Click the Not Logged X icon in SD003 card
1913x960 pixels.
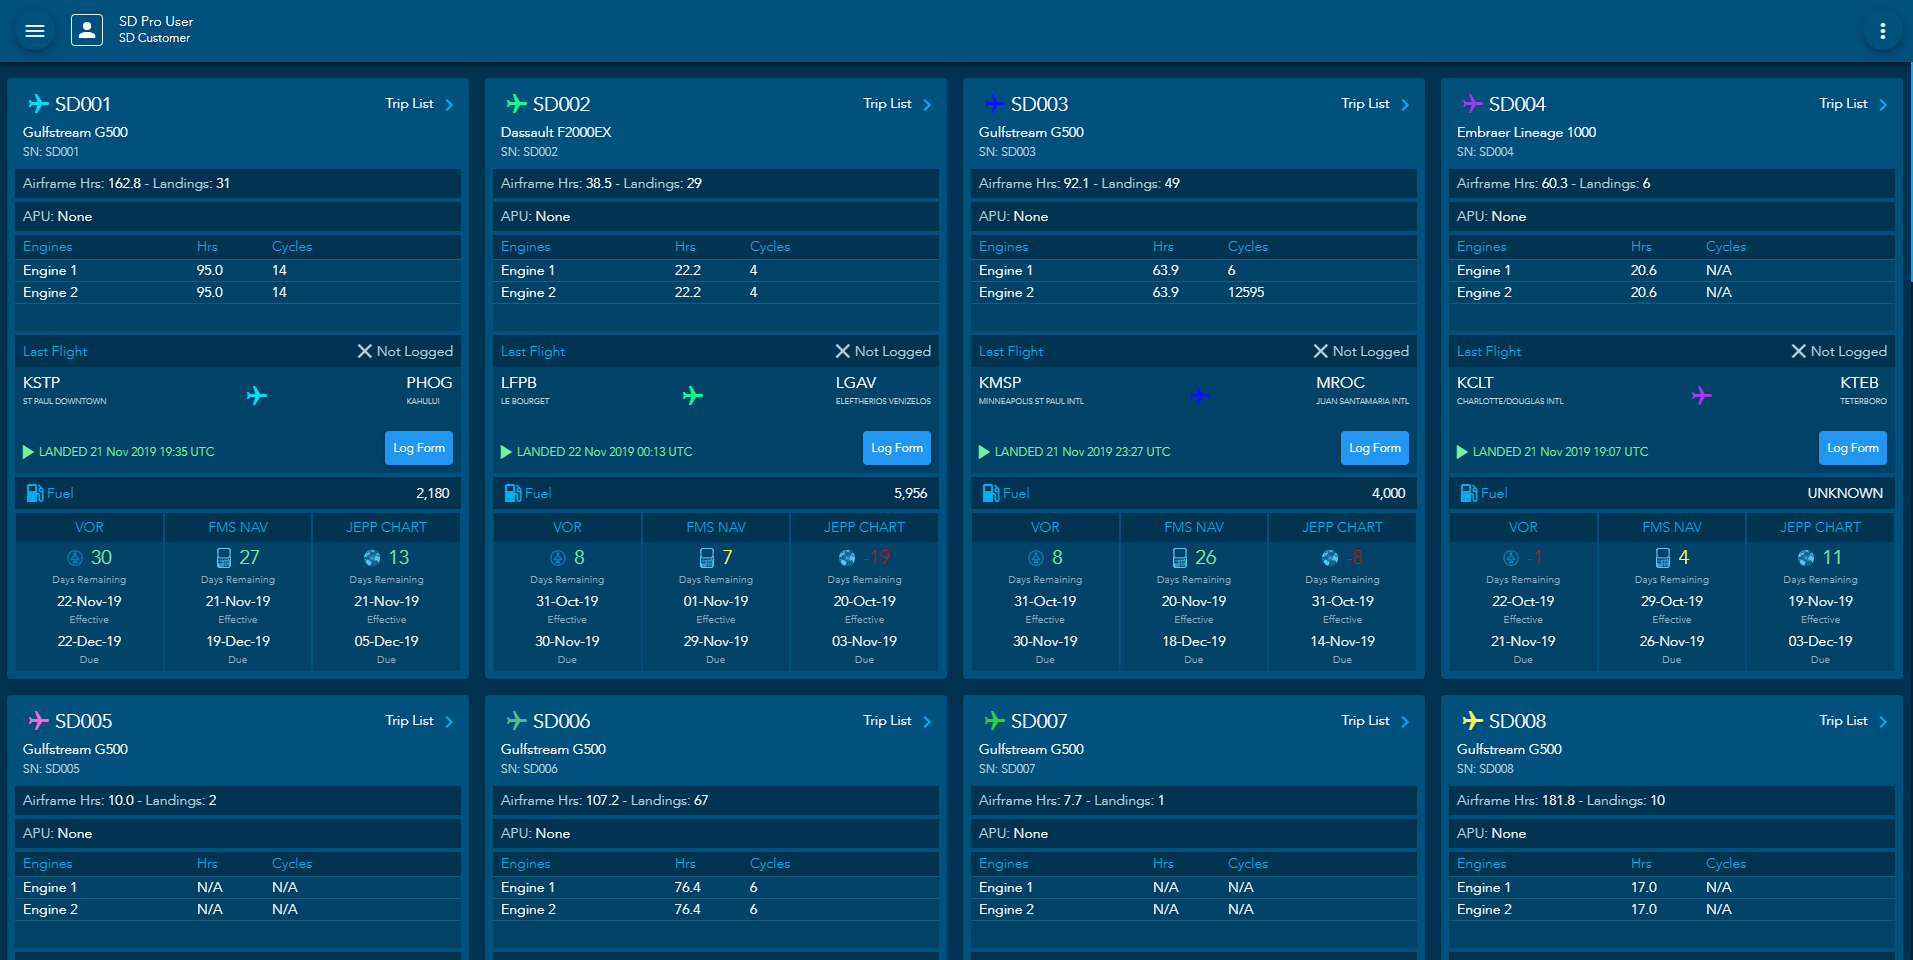click(1320, 351)
